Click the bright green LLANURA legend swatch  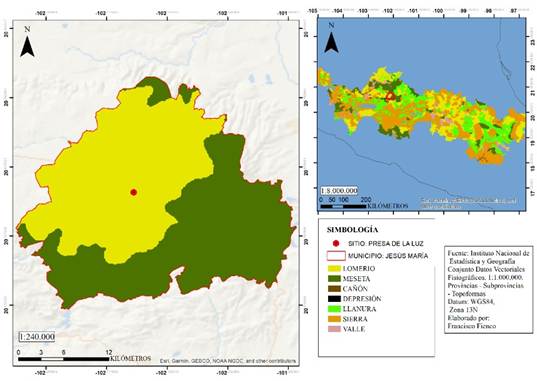(334, 309)
